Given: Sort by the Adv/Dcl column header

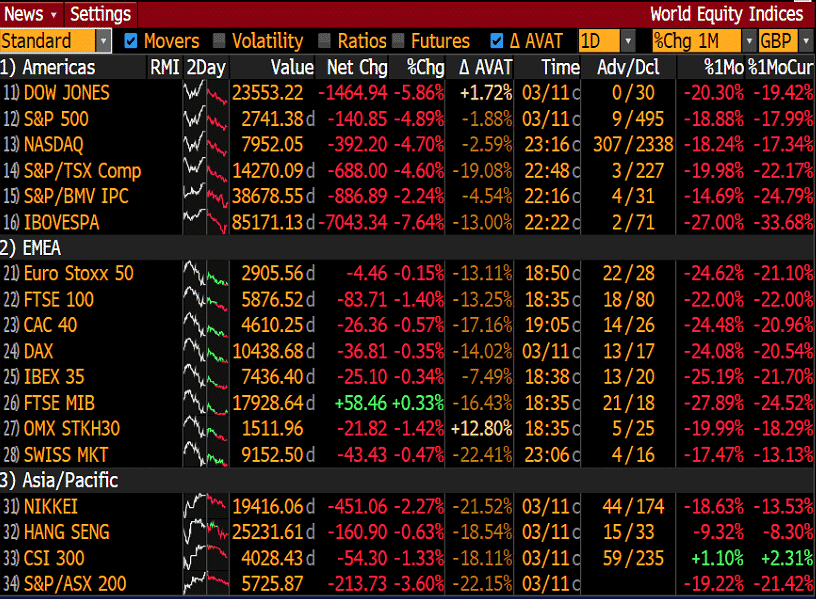Looking at the screenshot, I should click(x=628, y=67).
